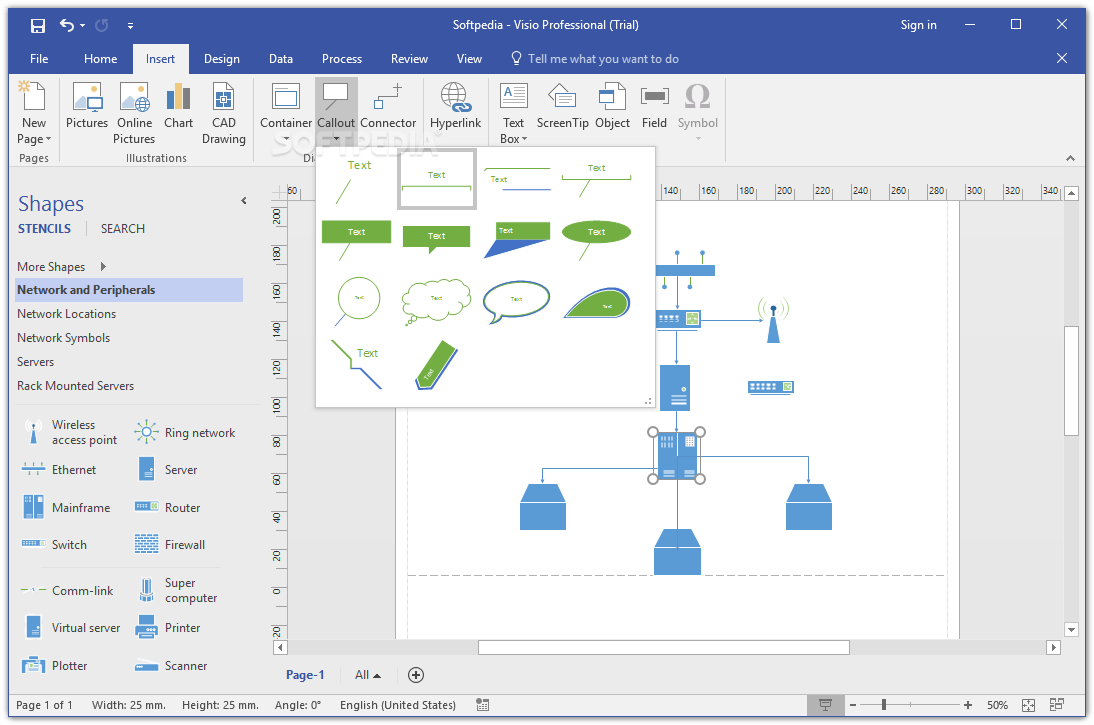
Task: Click the Sign in link
Action: pyautogui.click(x=918, y=25)
